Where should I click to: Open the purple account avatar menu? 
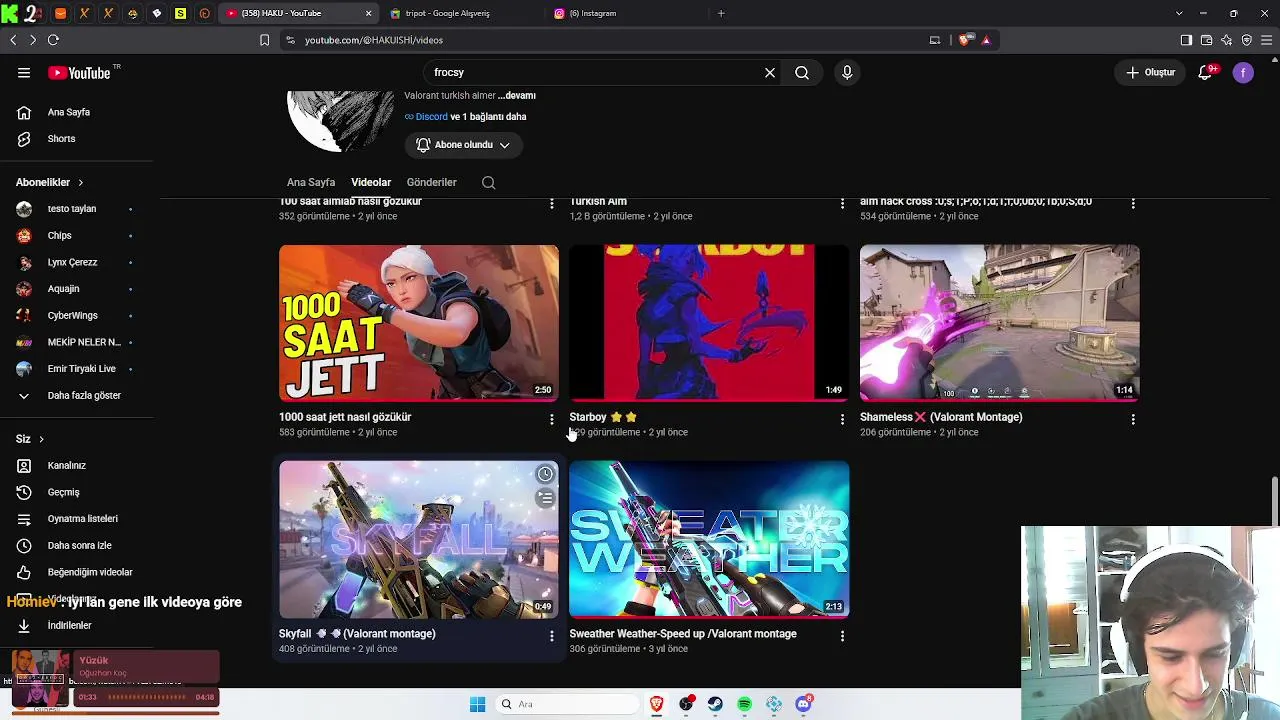click(x=1243, y=72)
